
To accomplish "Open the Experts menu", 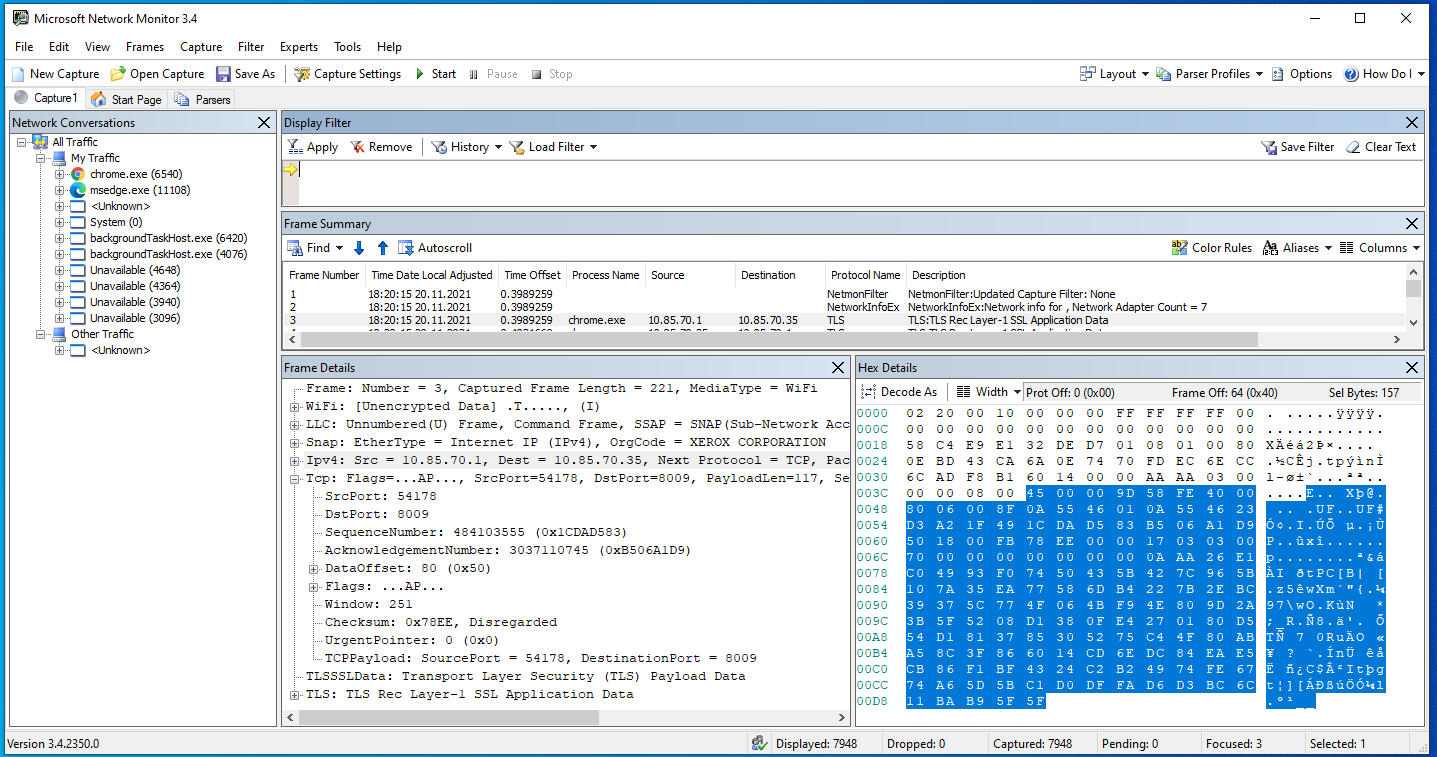I will [x=298, y=47].
